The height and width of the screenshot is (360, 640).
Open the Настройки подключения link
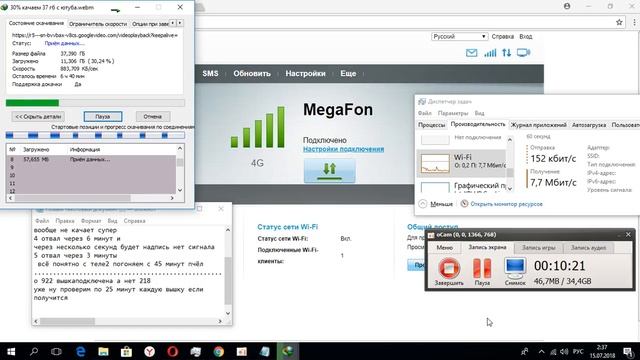click(343, 149)
